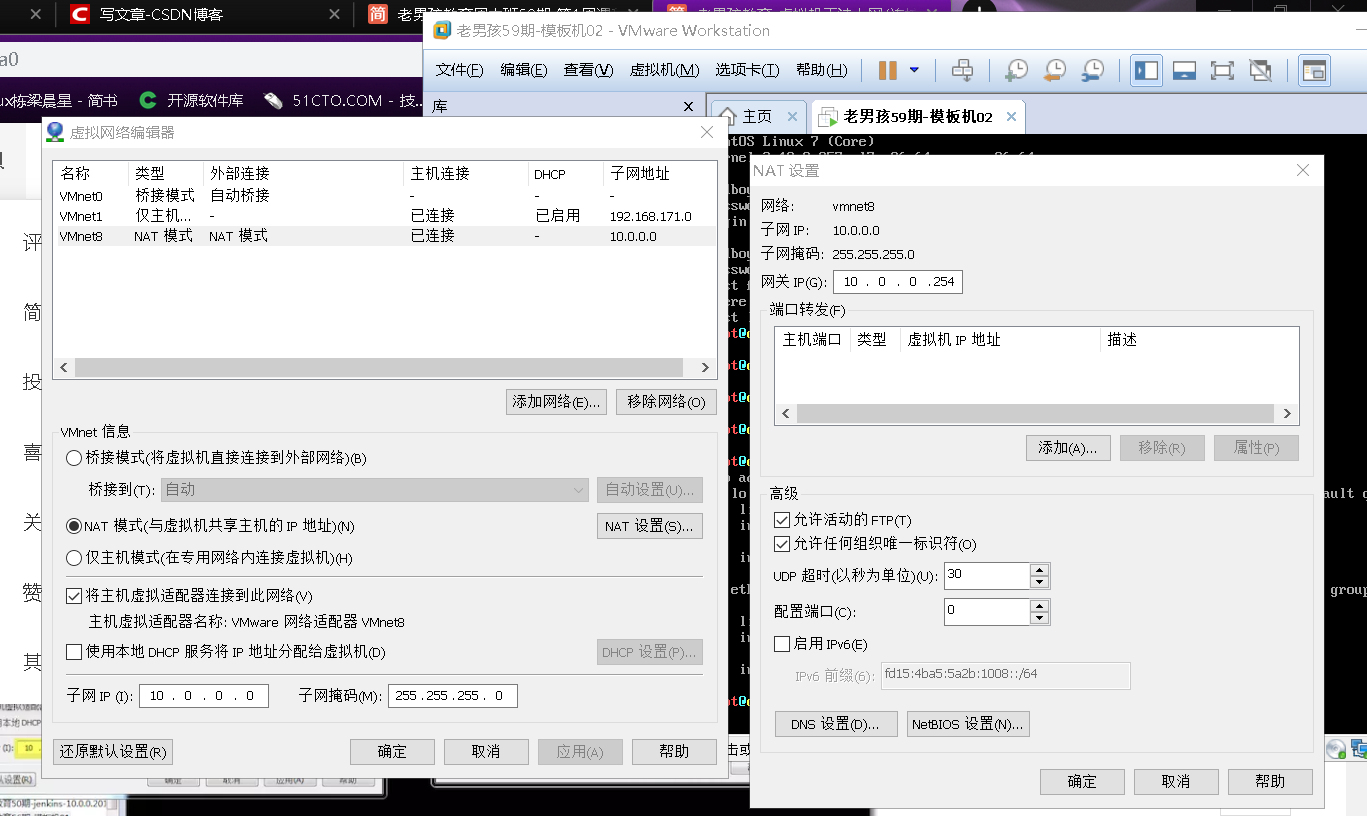Click the 移除网络(O) button

coord(666,402)
